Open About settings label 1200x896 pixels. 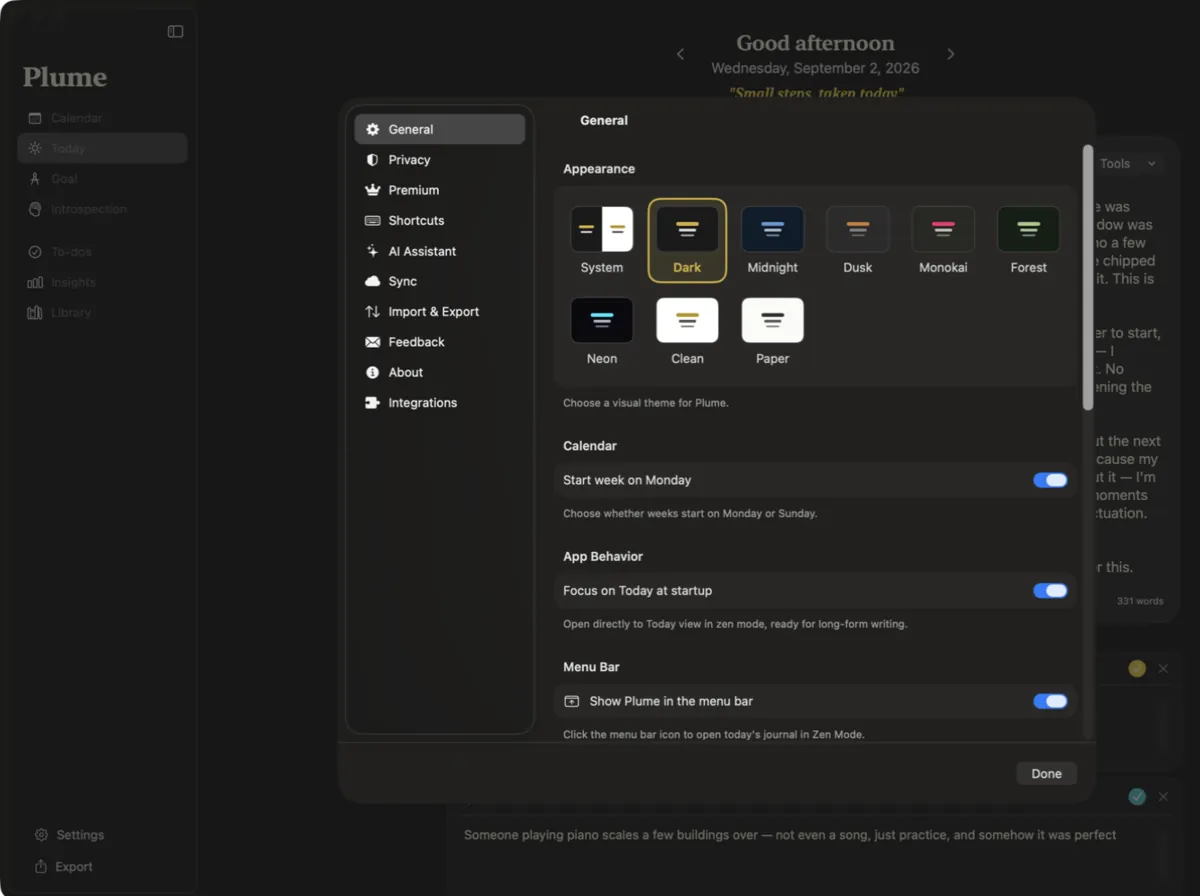point(406,372)
